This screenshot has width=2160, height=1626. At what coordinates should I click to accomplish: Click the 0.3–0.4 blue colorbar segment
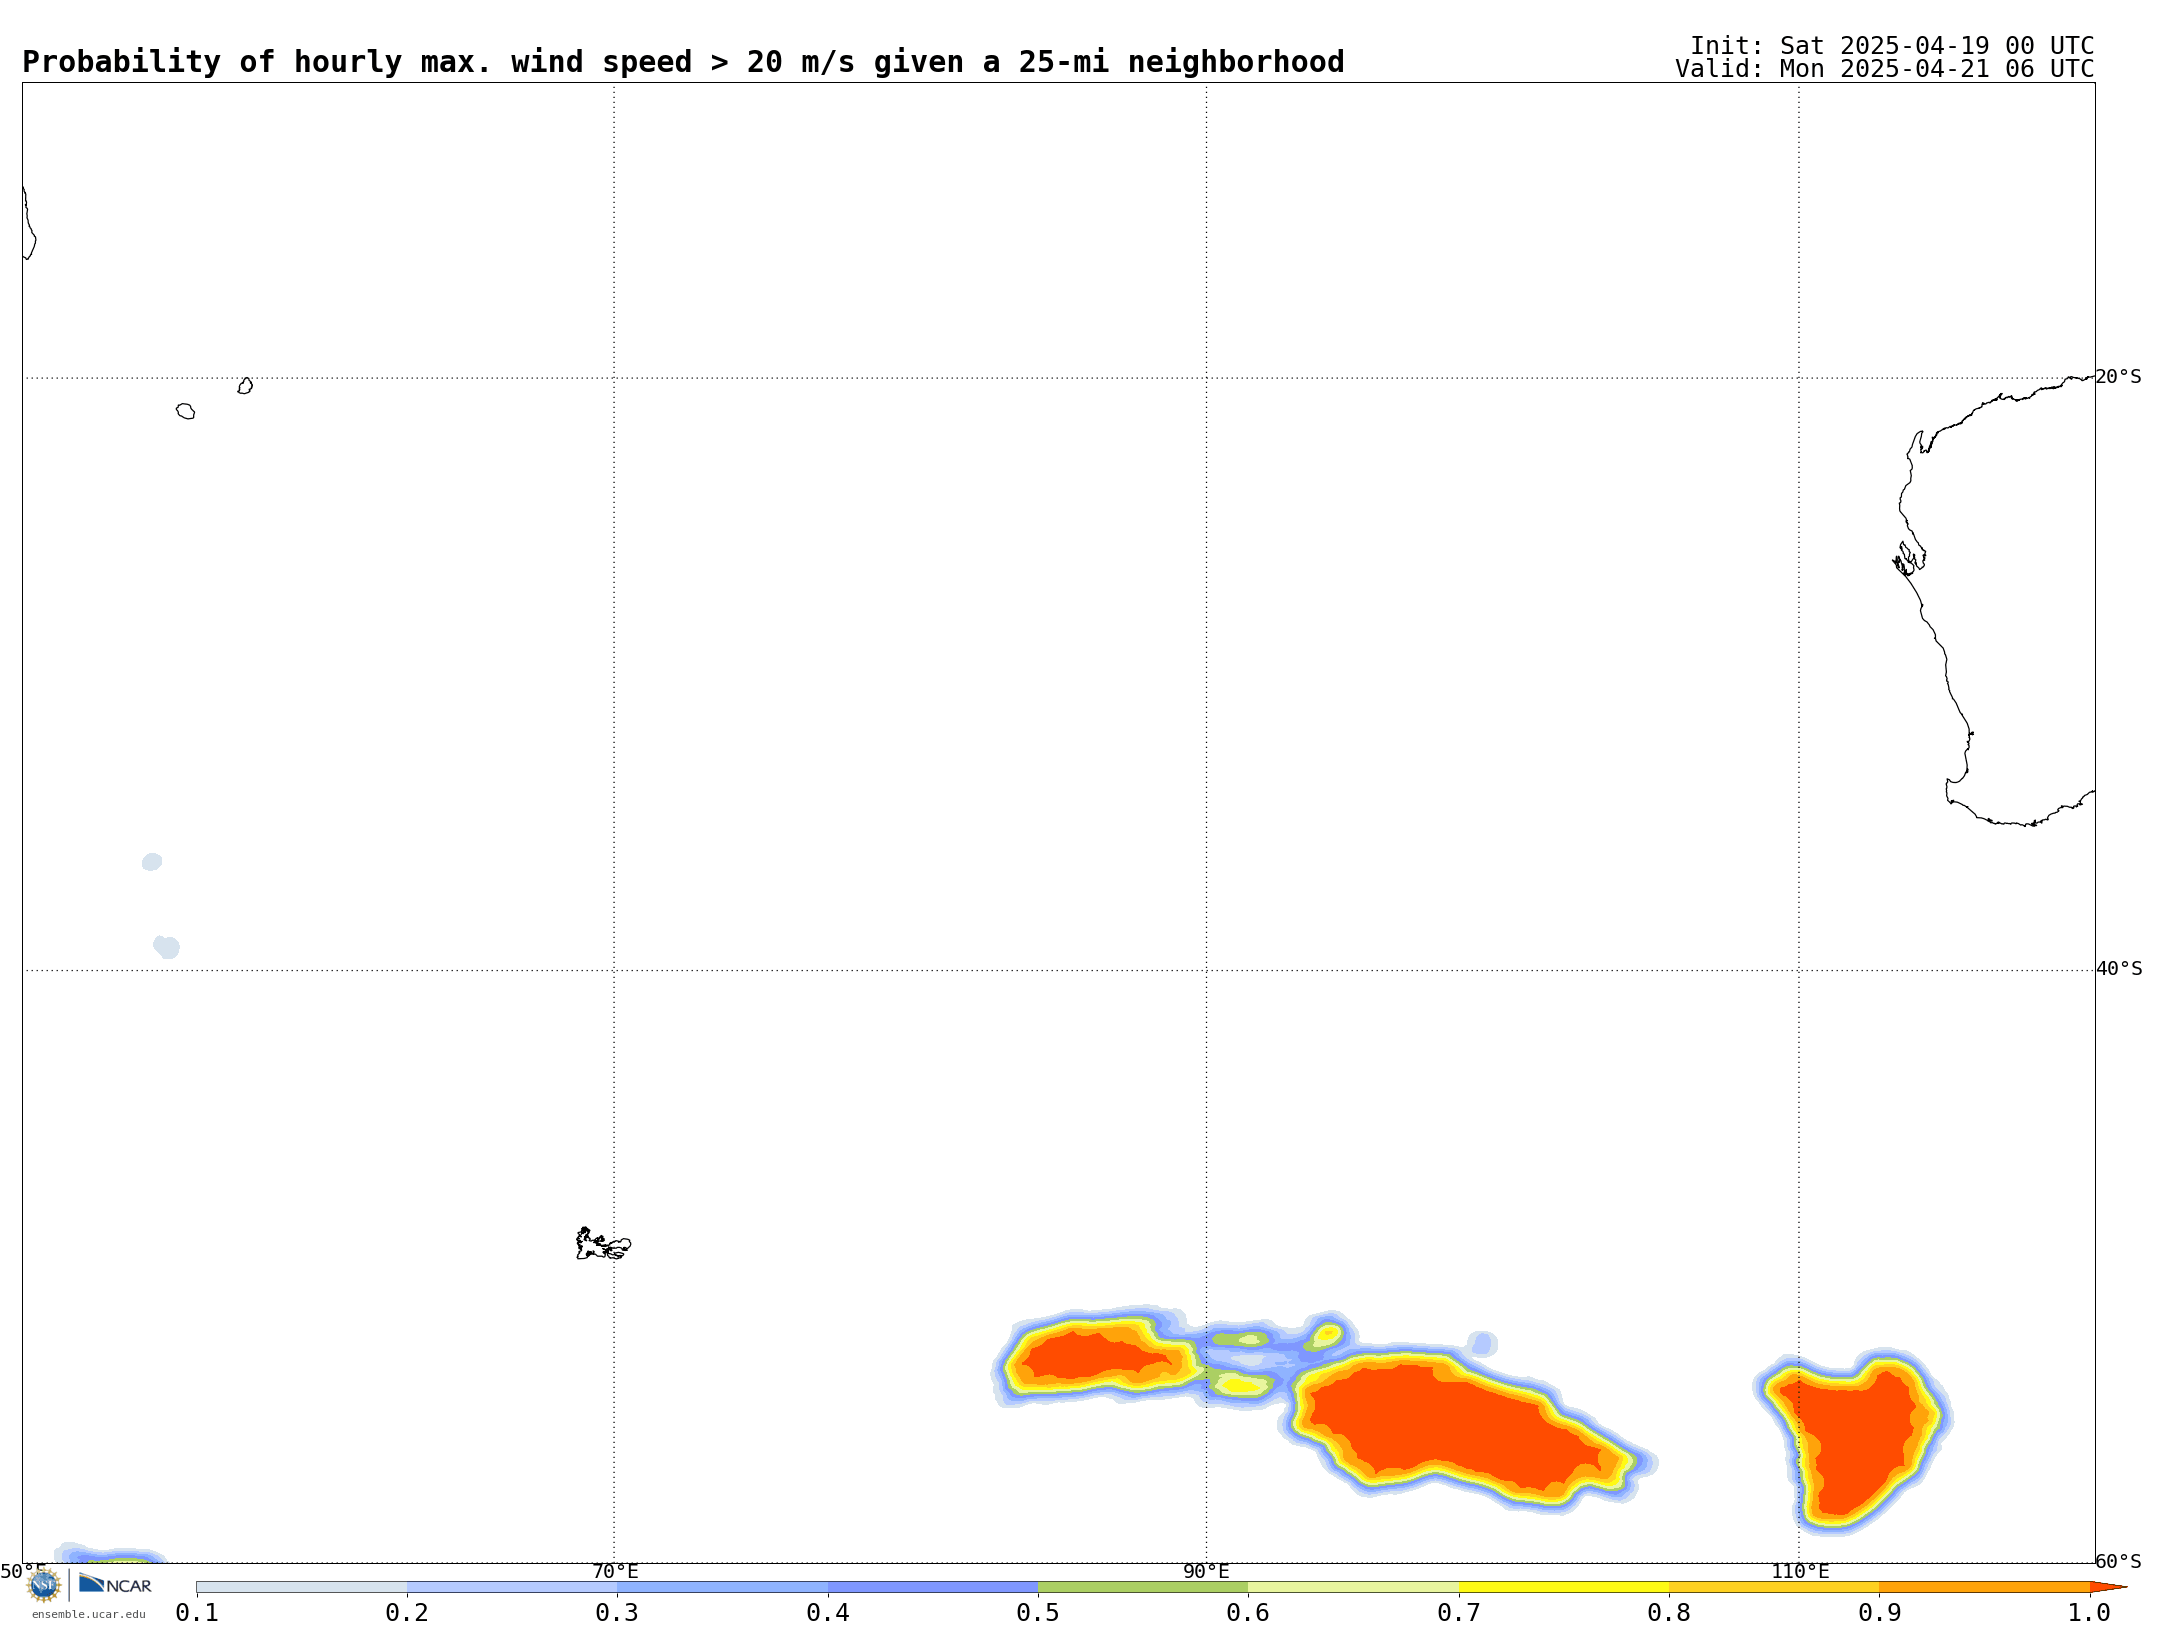(x=722, y=1587)
